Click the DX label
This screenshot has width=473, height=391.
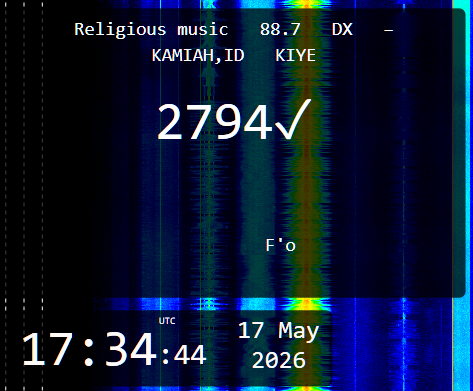(x=342, y=30)
